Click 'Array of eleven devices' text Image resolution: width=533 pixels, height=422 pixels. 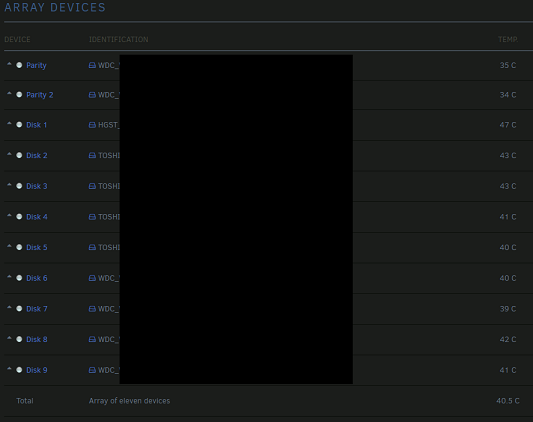coord(130,401)
